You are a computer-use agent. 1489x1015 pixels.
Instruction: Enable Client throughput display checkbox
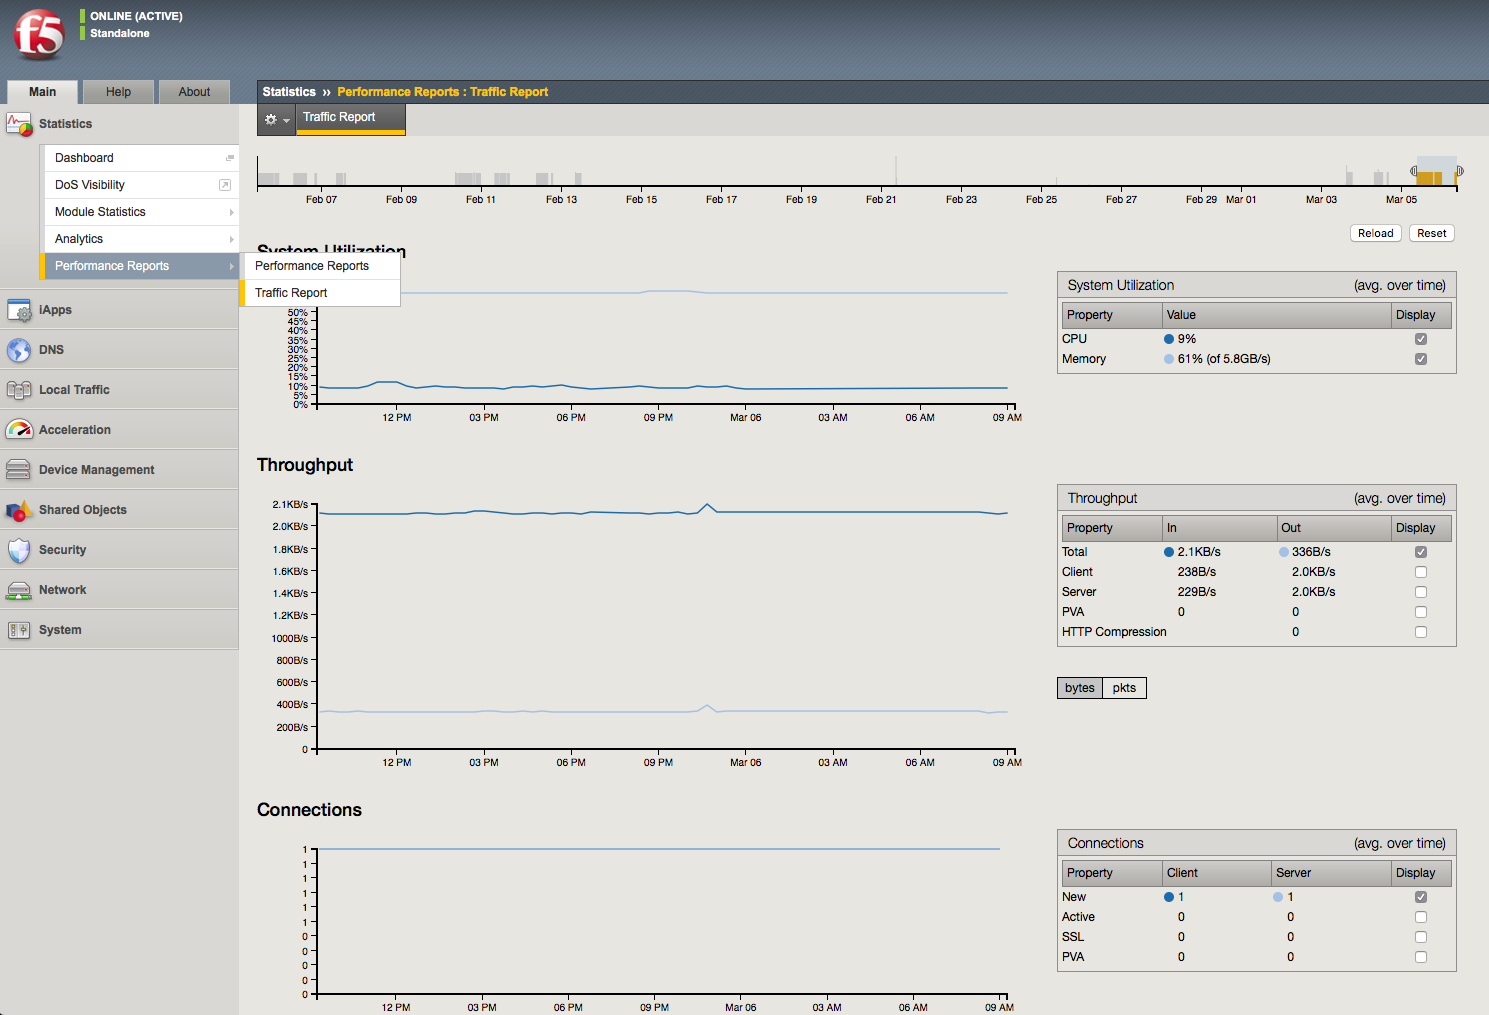coord(1421,572)
